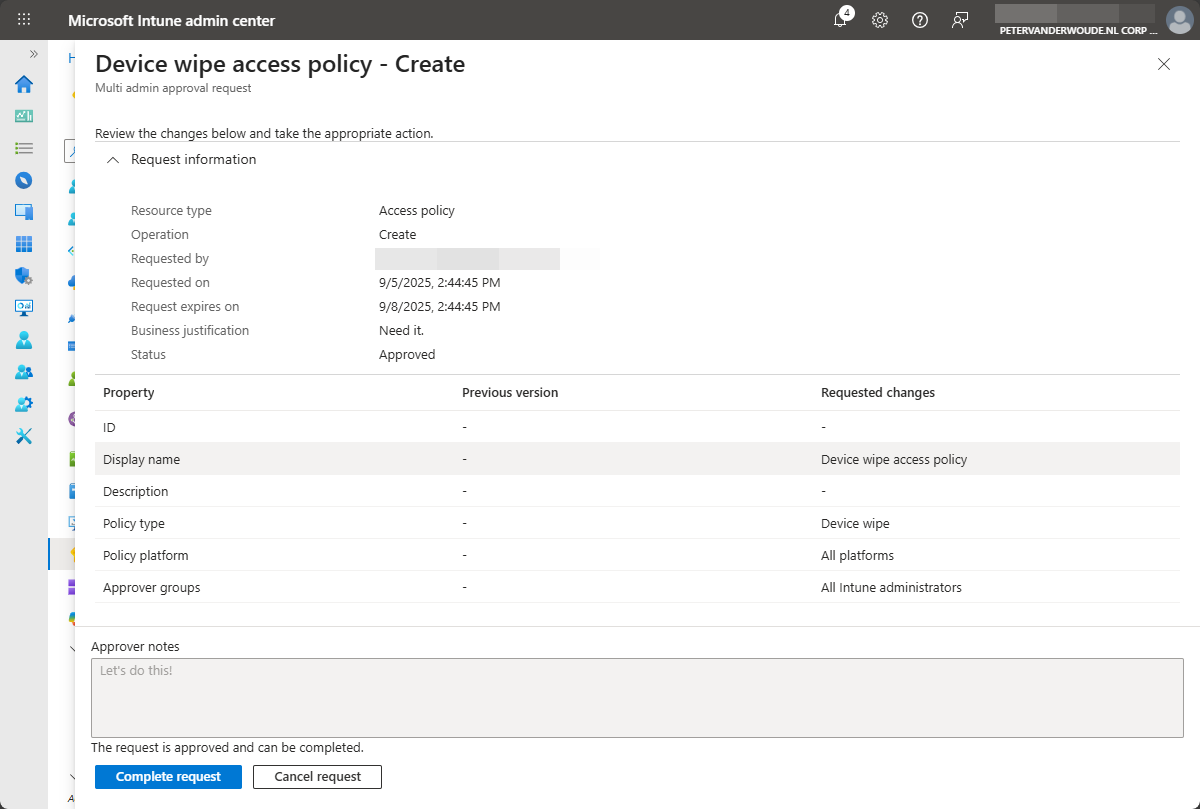Click the Approver notes text box

tap(637, 697)
